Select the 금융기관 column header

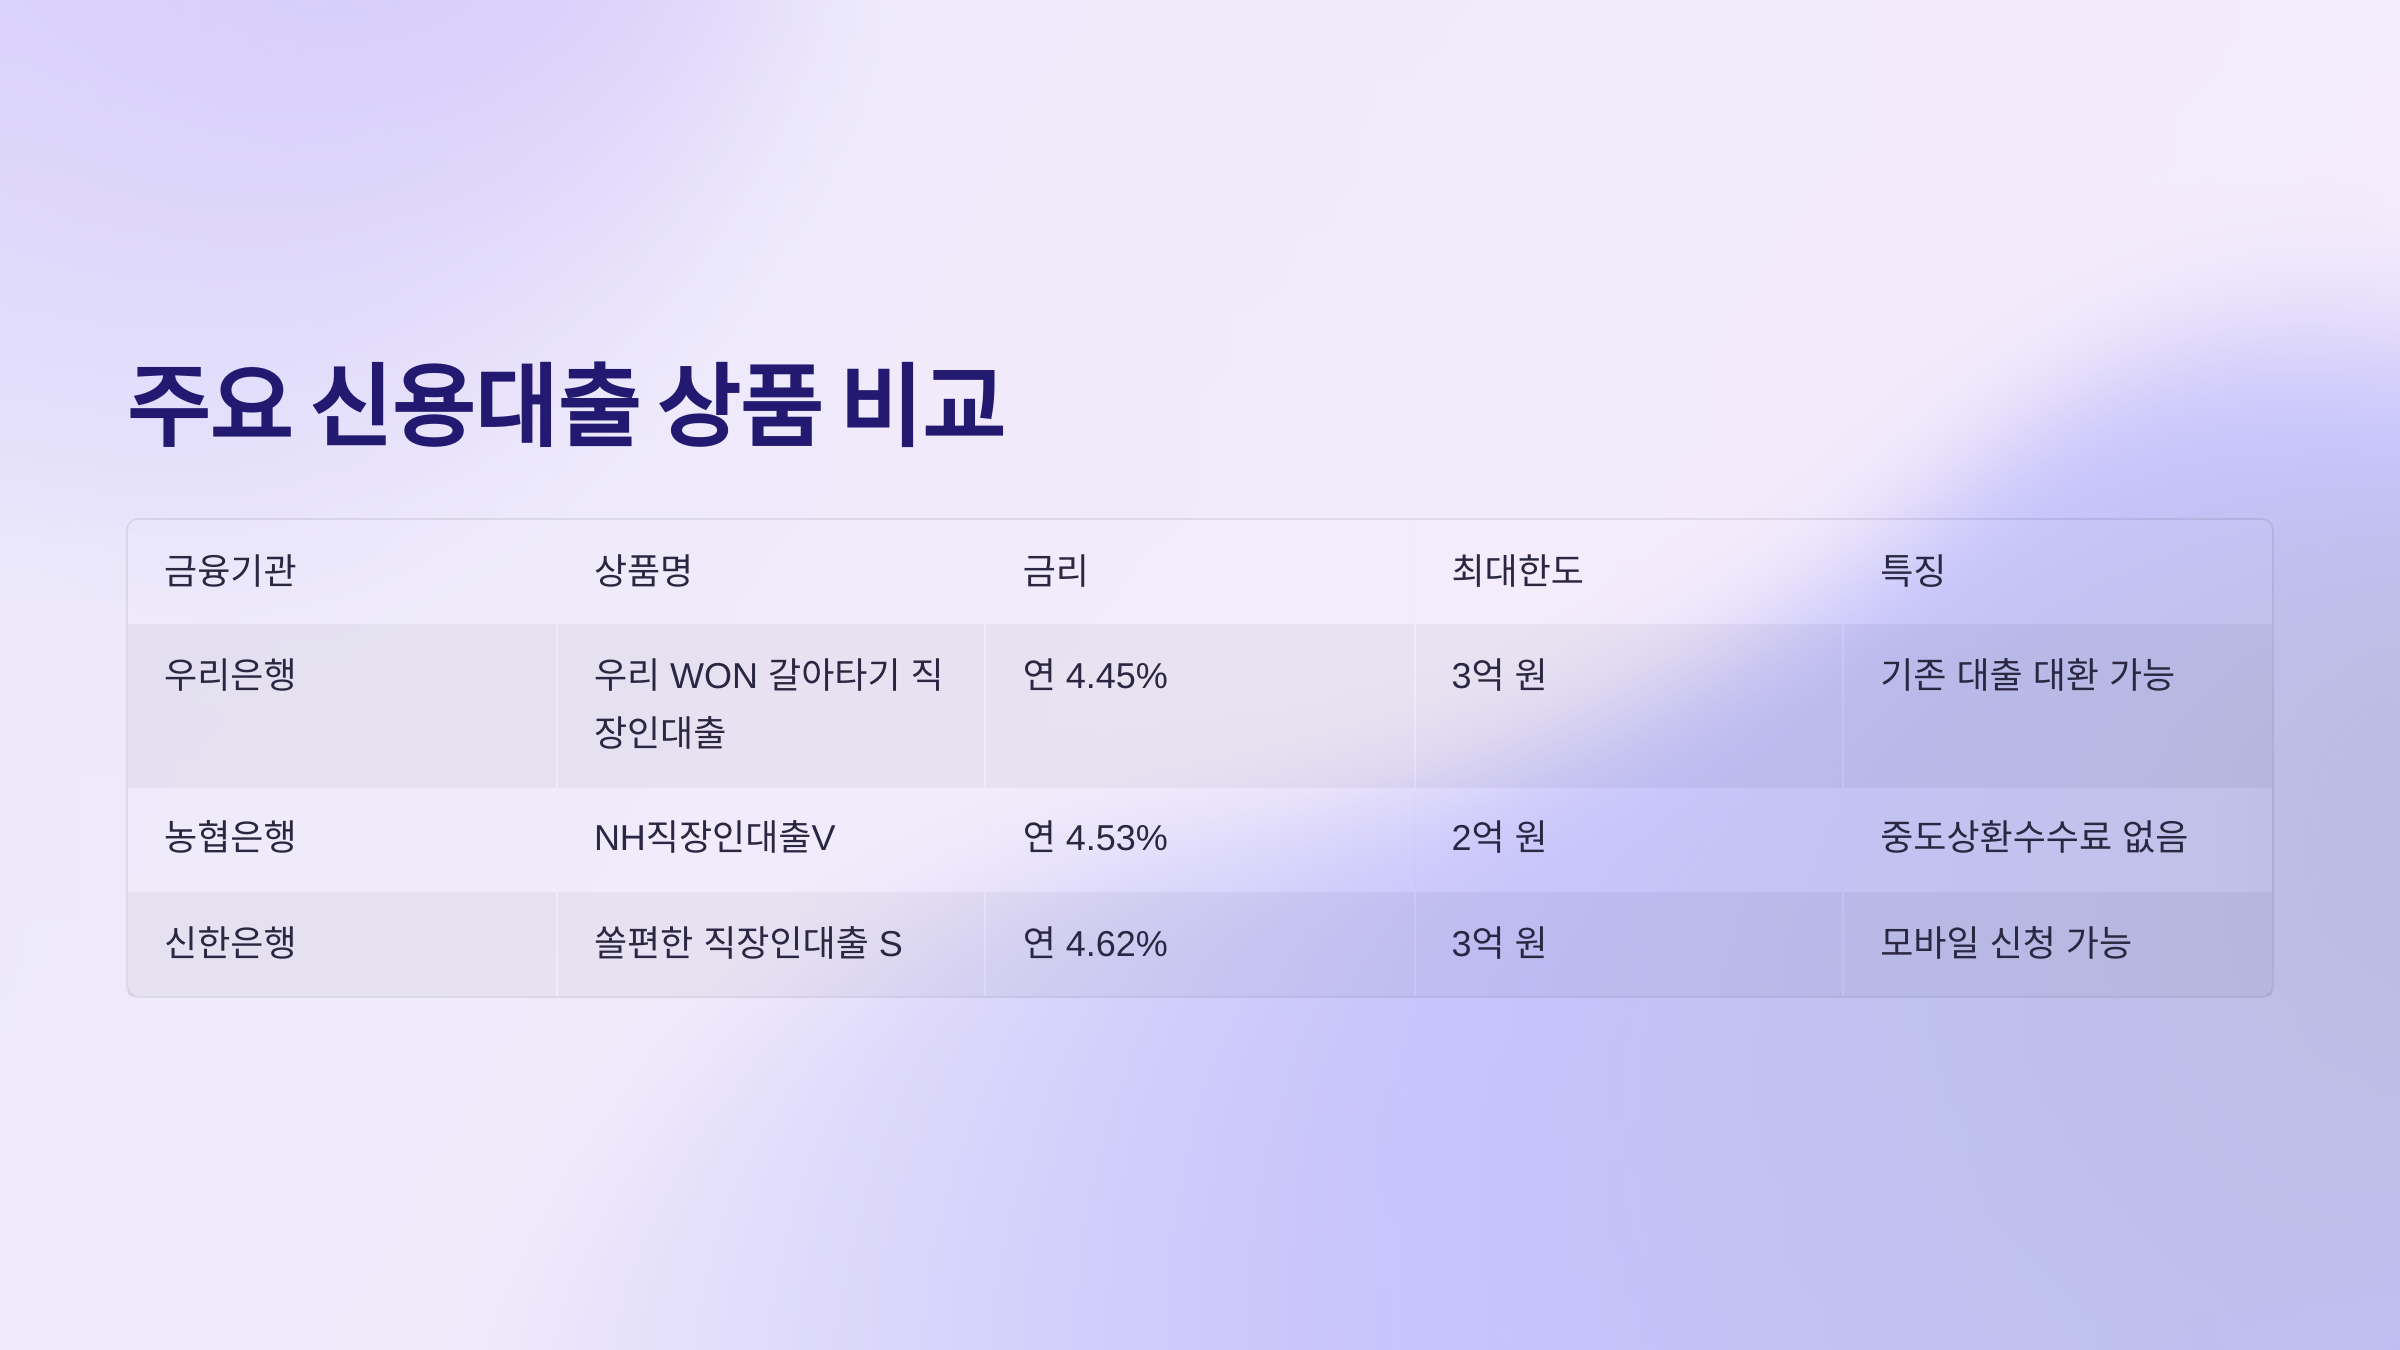[230, 571]
